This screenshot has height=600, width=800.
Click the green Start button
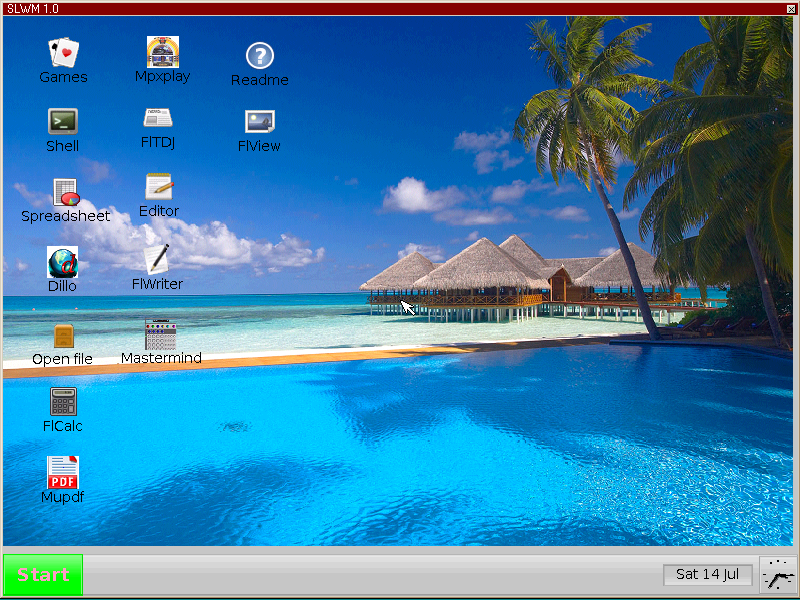tap(43, 575)
